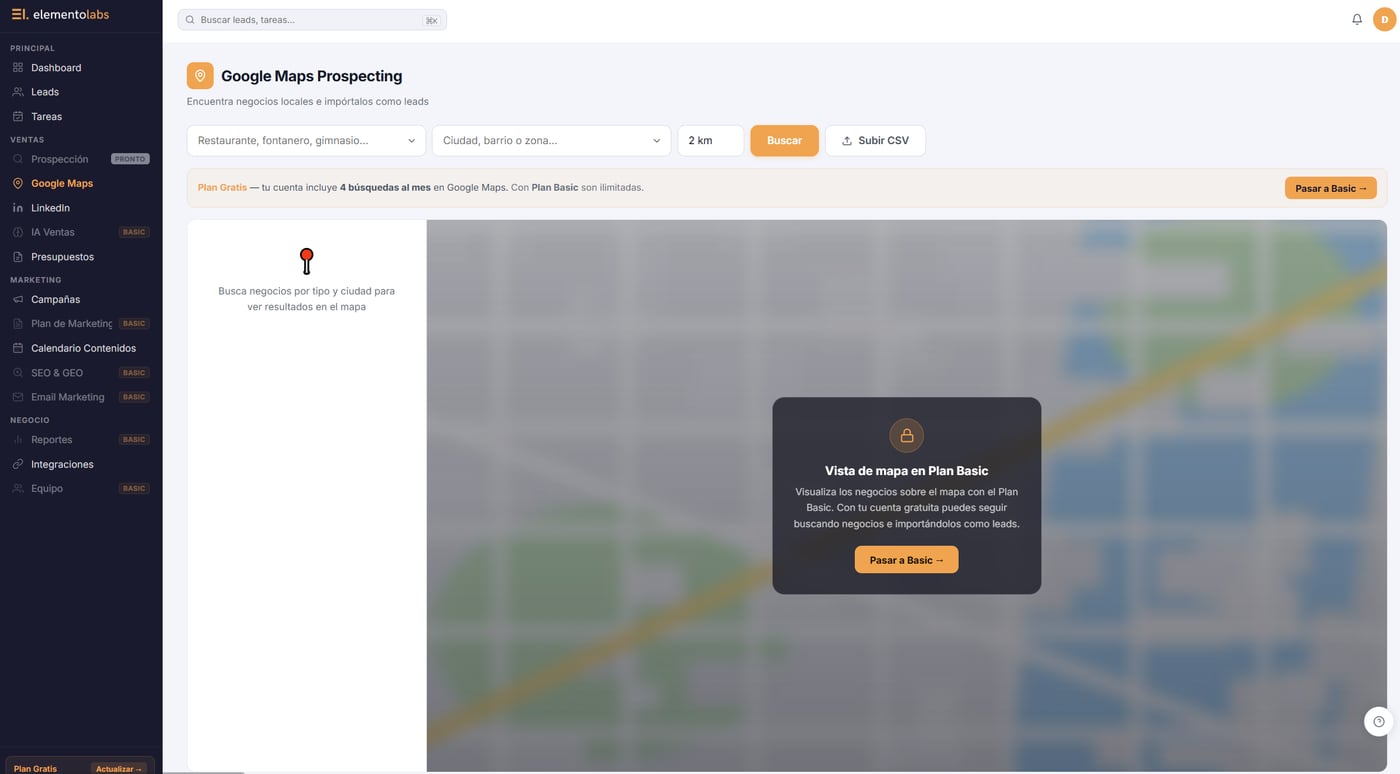Click the orange map pin header icon

pyautogui.click(x=200, y=76)
